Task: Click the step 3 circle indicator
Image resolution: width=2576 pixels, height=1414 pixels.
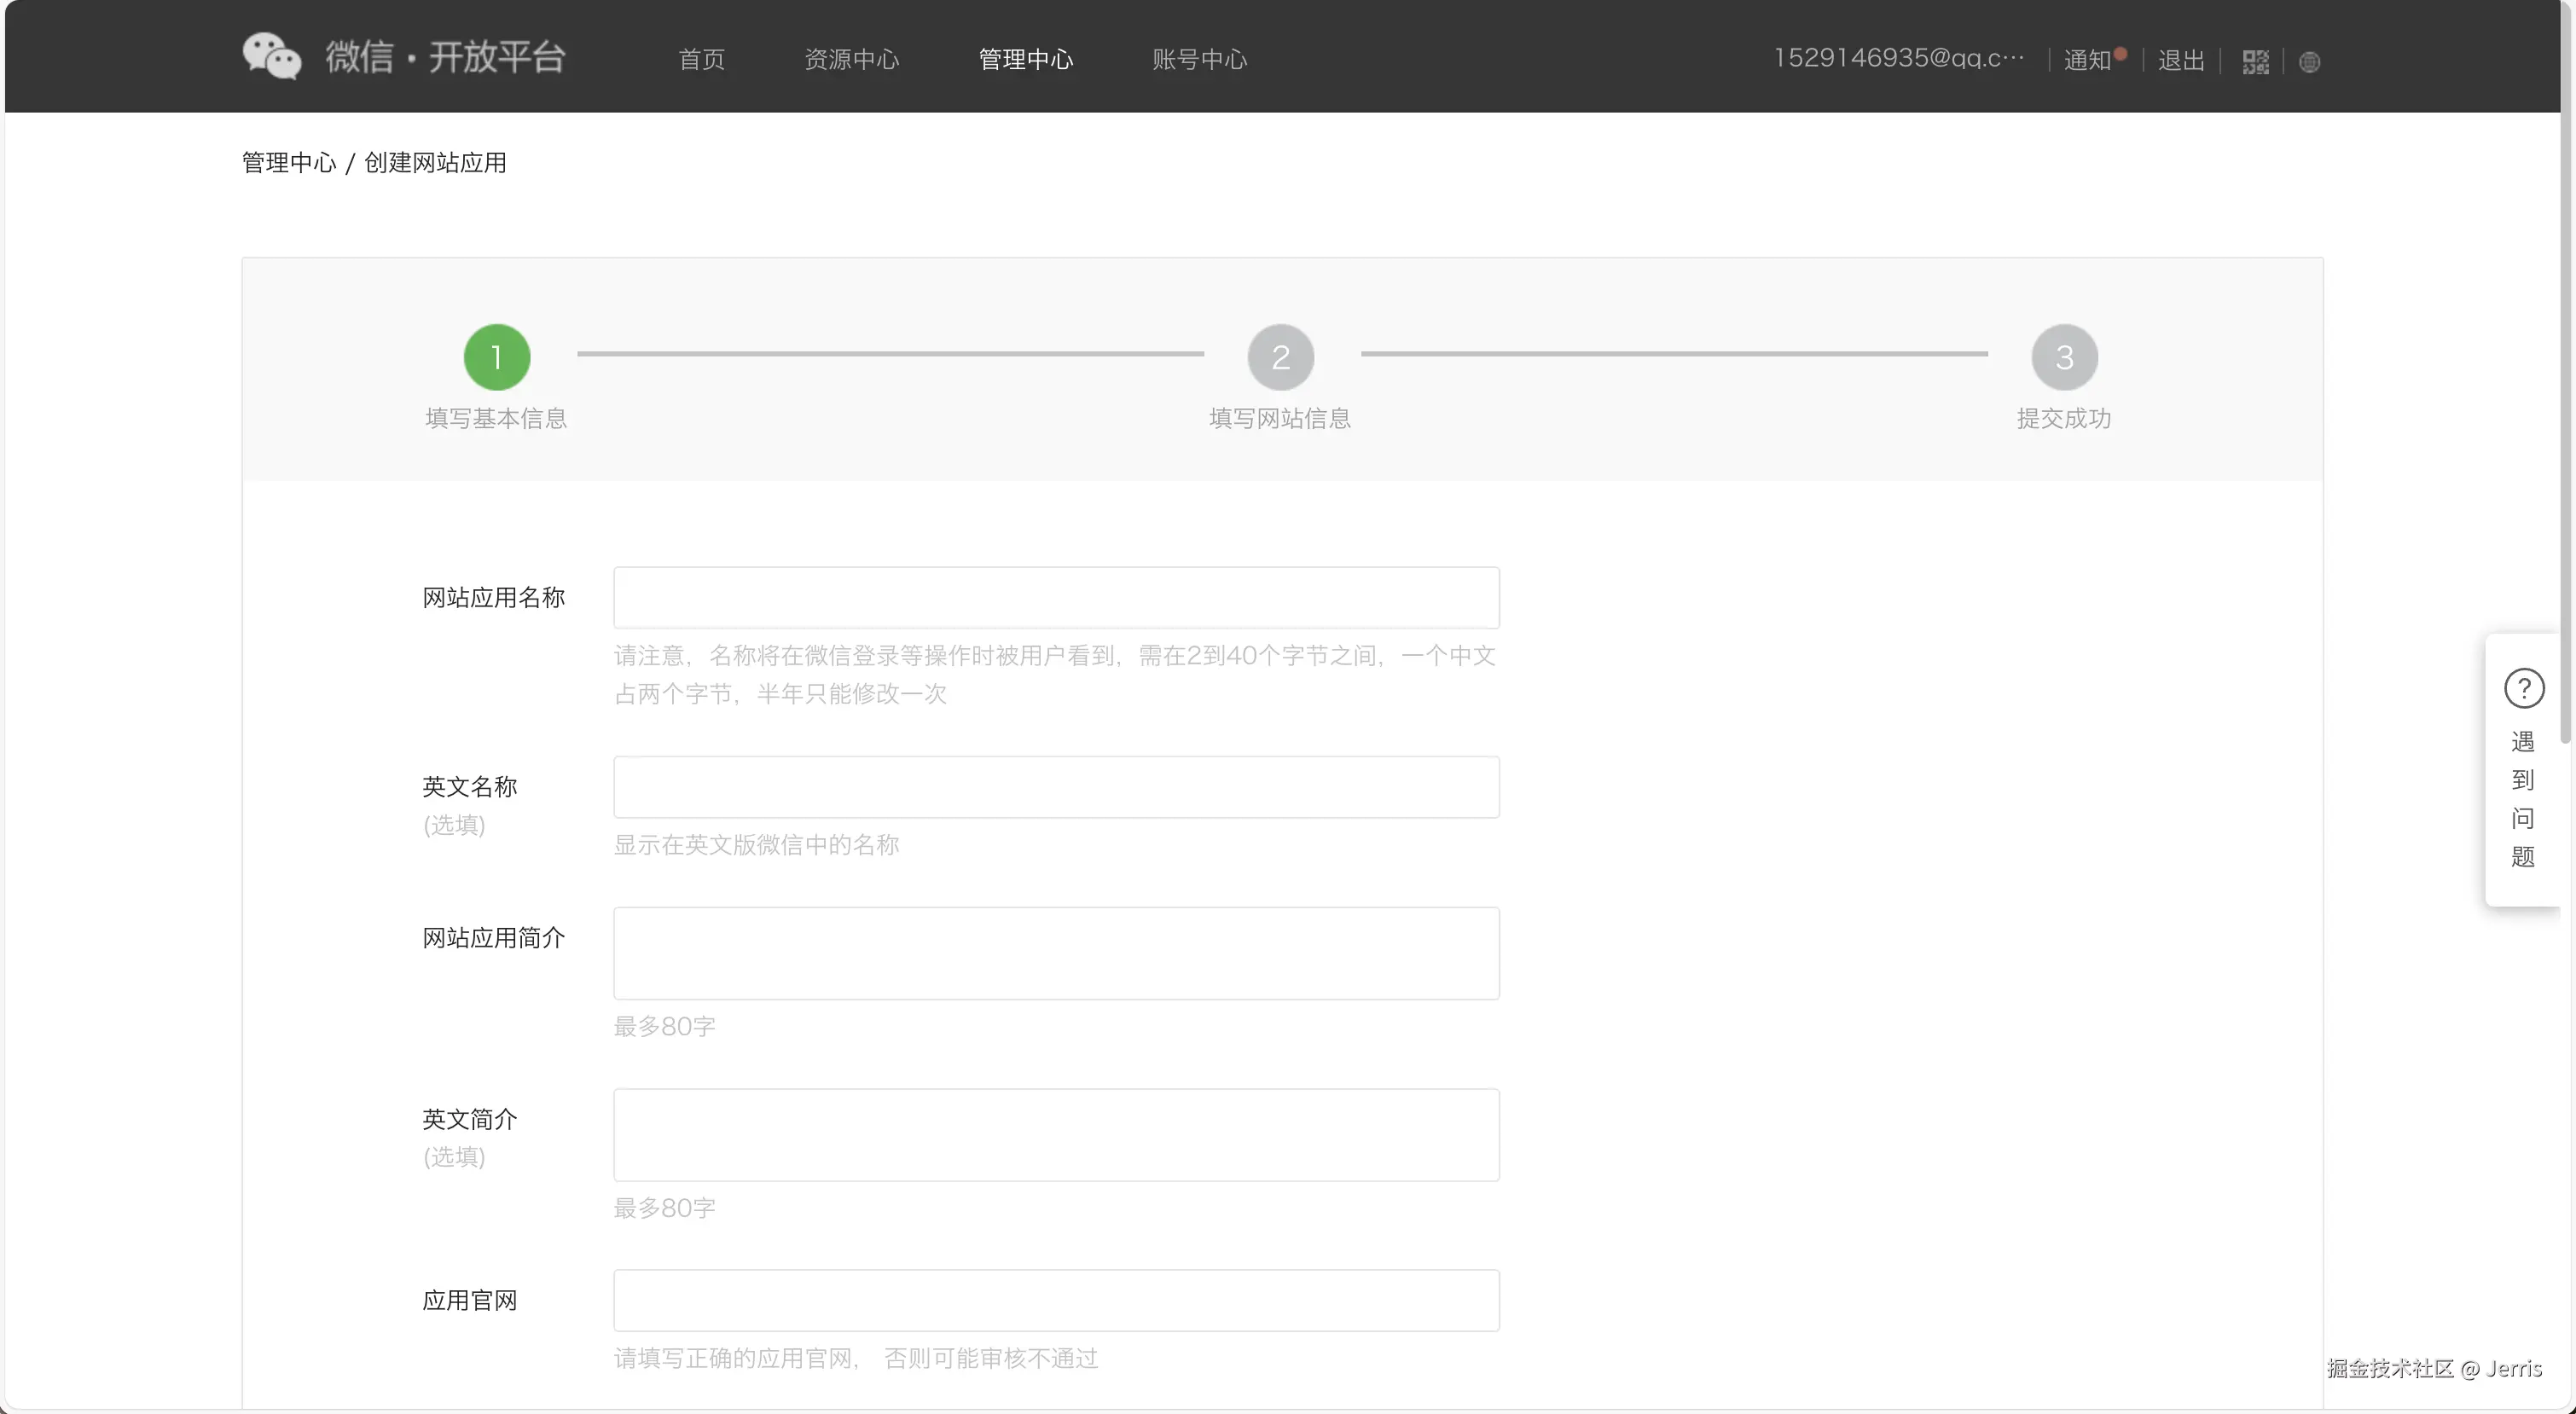Action: coord(2064,357)
